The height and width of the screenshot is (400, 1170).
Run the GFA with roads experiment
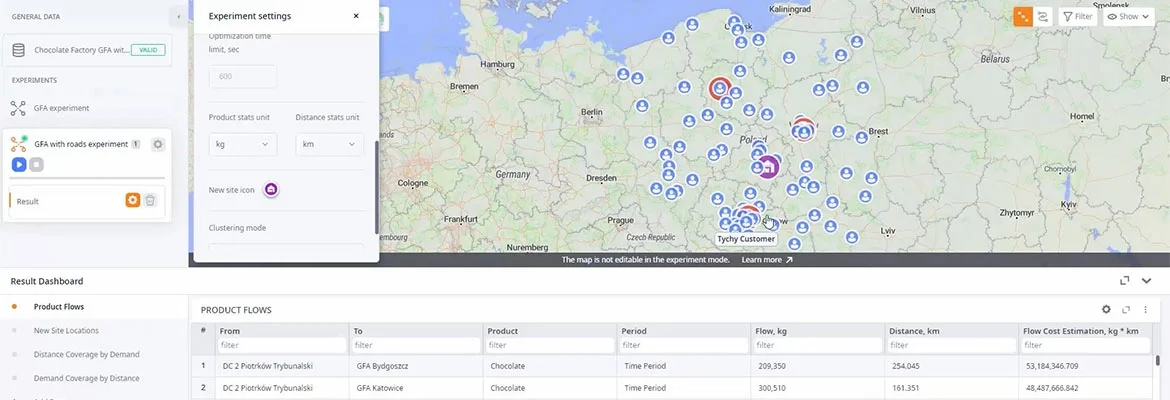(x=19, y=164)
